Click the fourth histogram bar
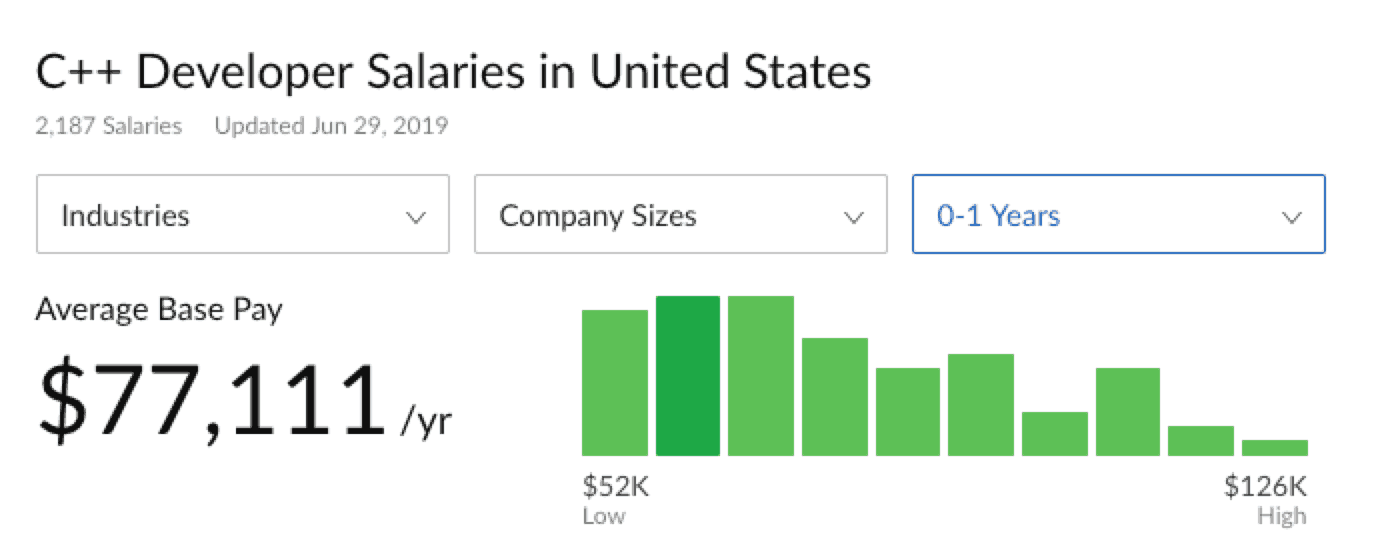Viewport: 1376px width, 546px height. 835,397
